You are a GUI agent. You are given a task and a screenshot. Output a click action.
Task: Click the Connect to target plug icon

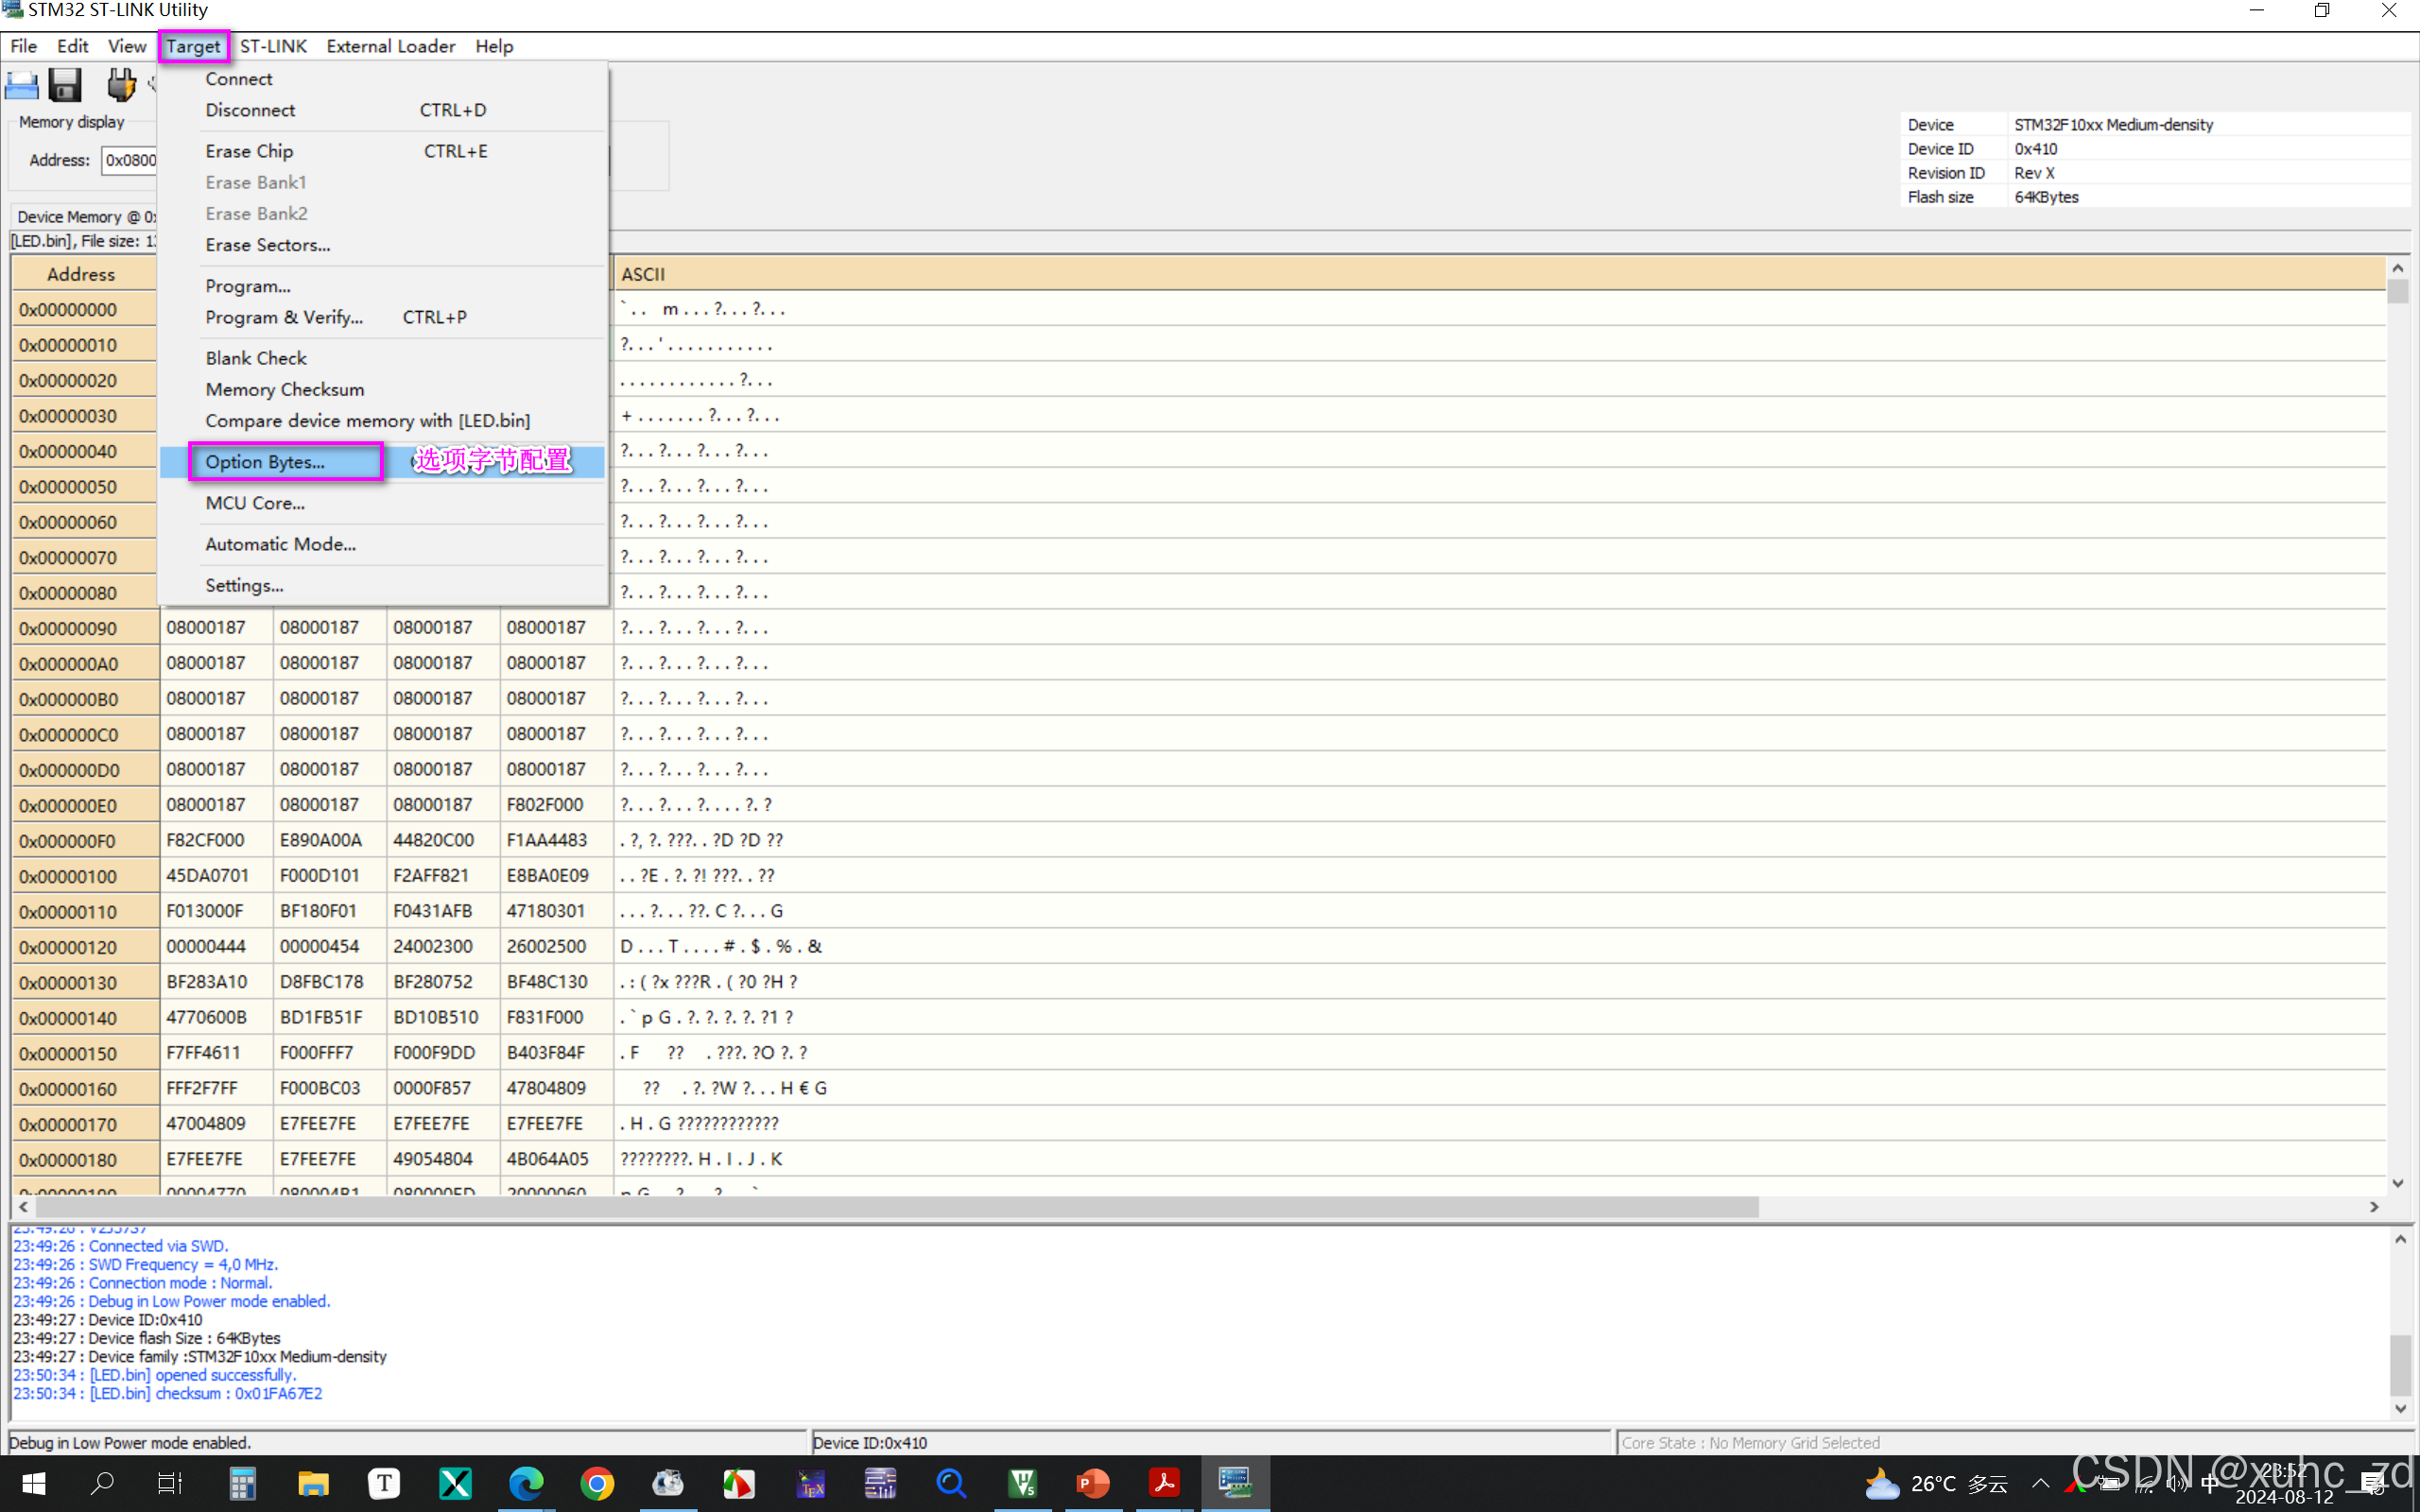click(121, 86)
